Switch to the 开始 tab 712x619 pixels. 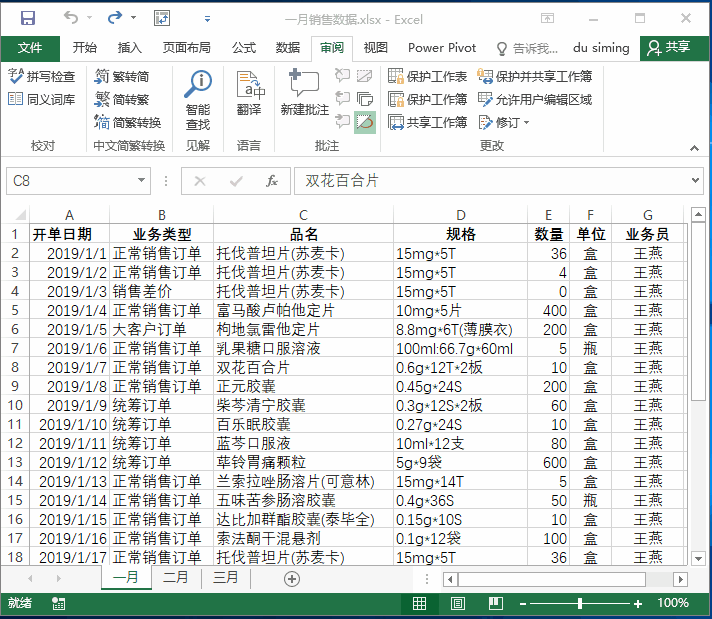[x=84, y=48]
